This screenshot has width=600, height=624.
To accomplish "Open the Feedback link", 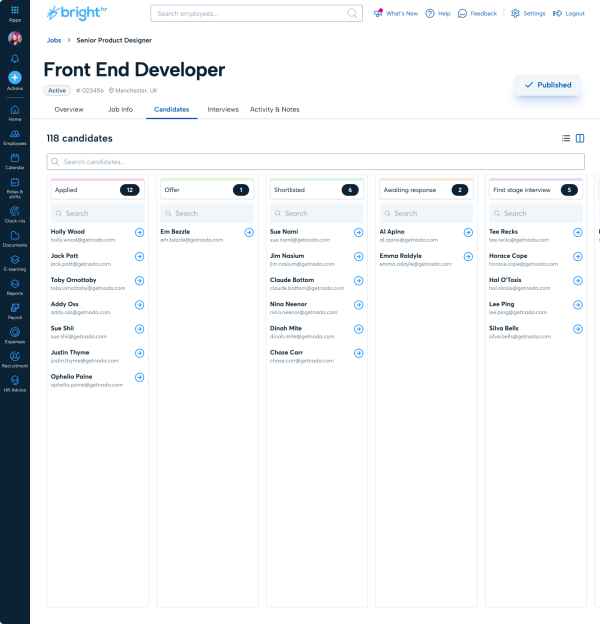I will pyautogui.click(x=477, y=13).
